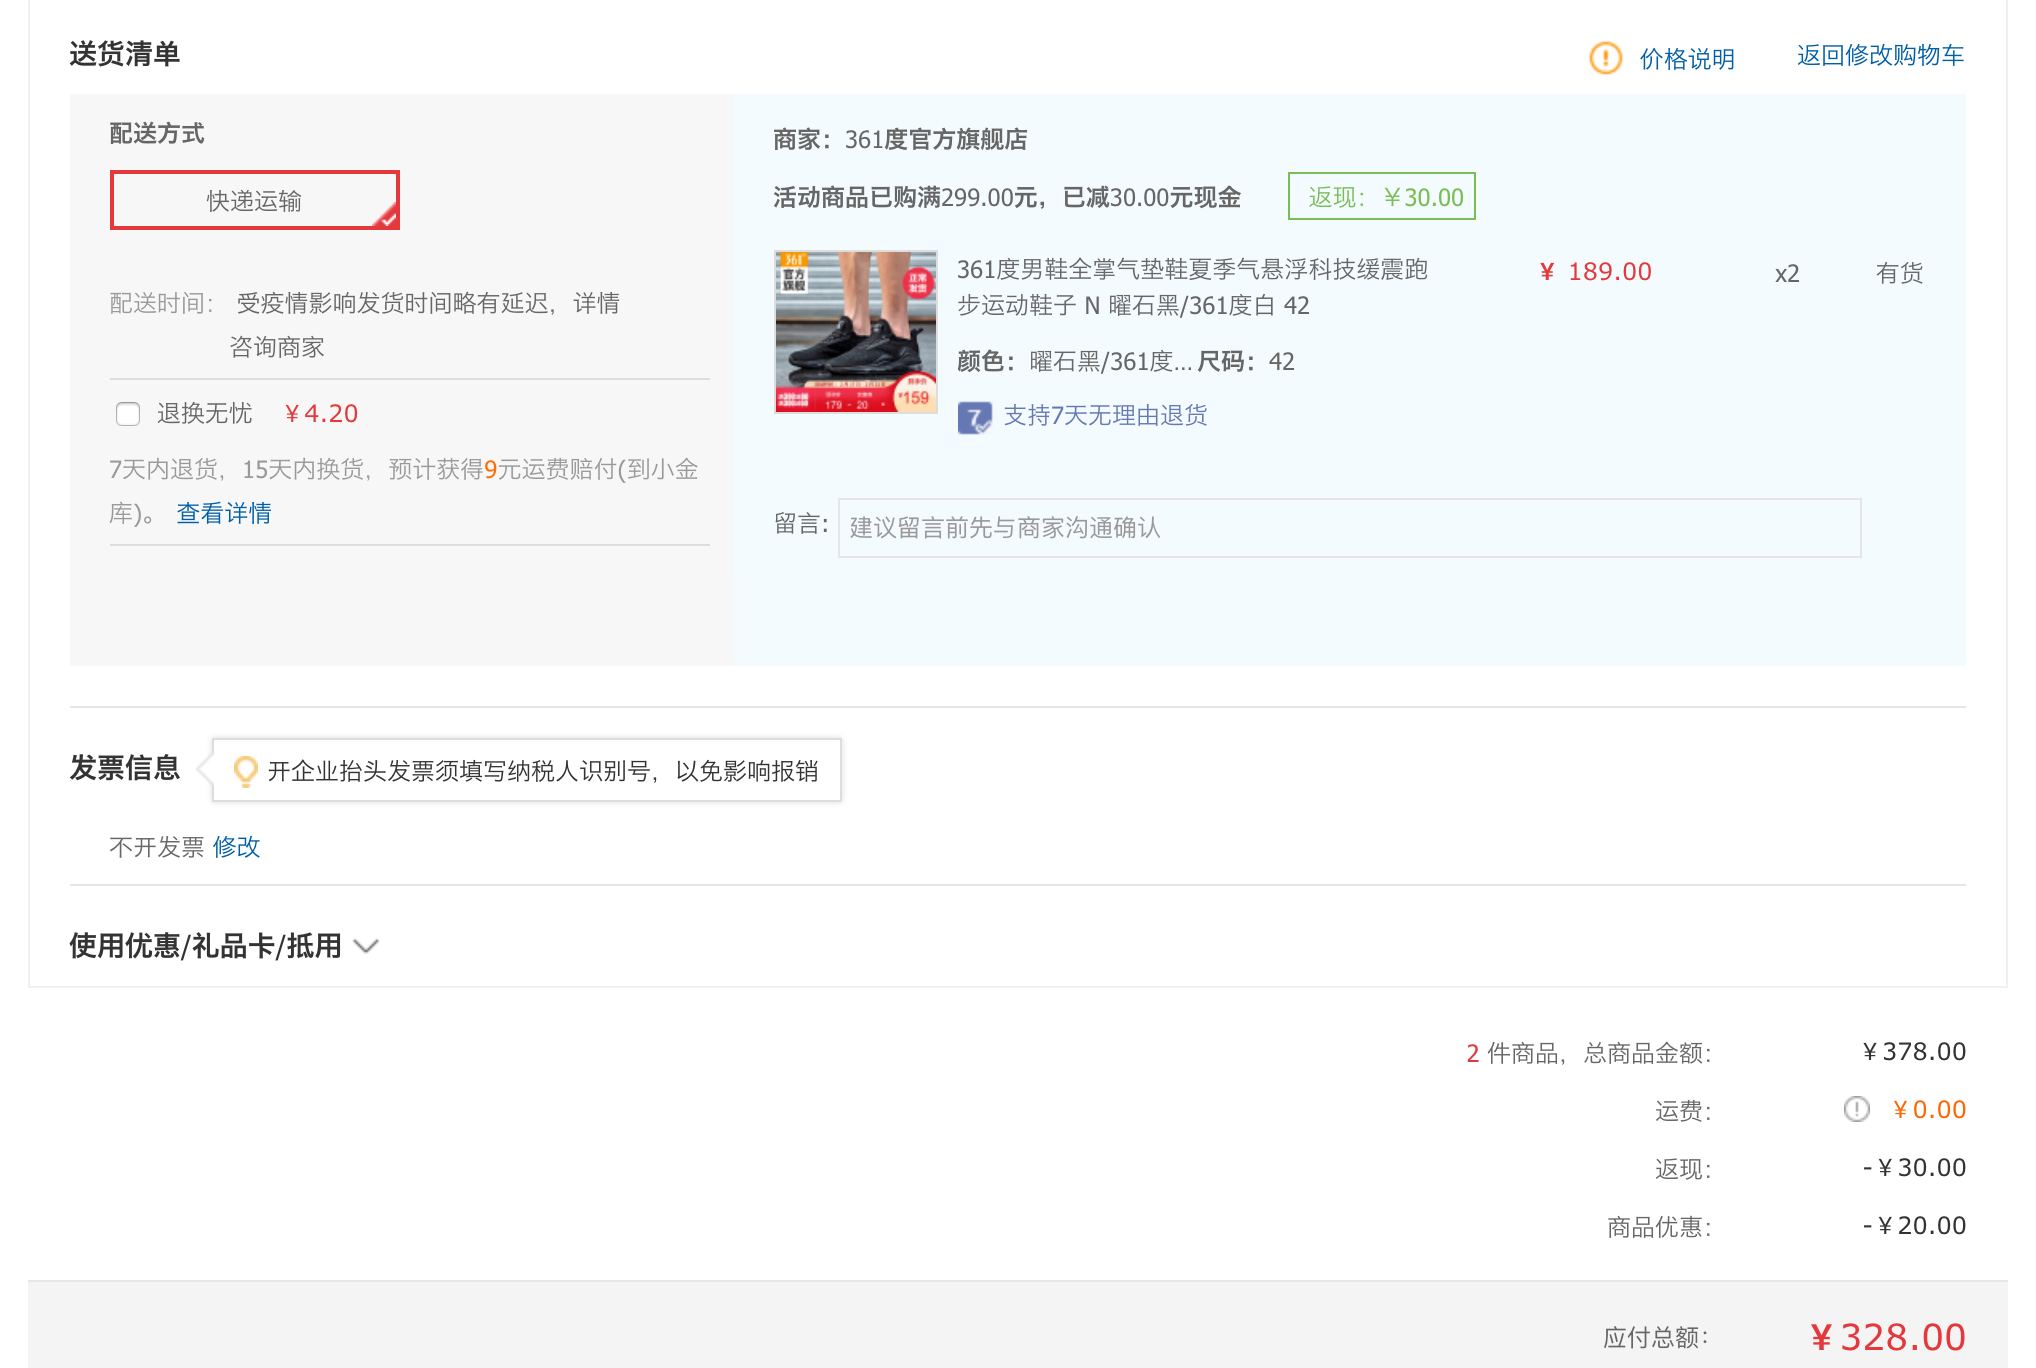Screen dimensions: 2036x1368
Task: Click the info icon next to 运费
Action: [x=1856, y=1109]
